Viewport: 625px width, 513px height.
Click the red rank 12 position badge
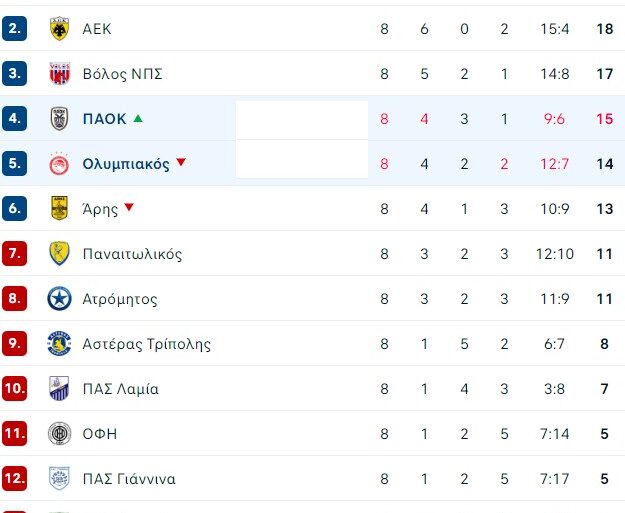tap(14, 479)
